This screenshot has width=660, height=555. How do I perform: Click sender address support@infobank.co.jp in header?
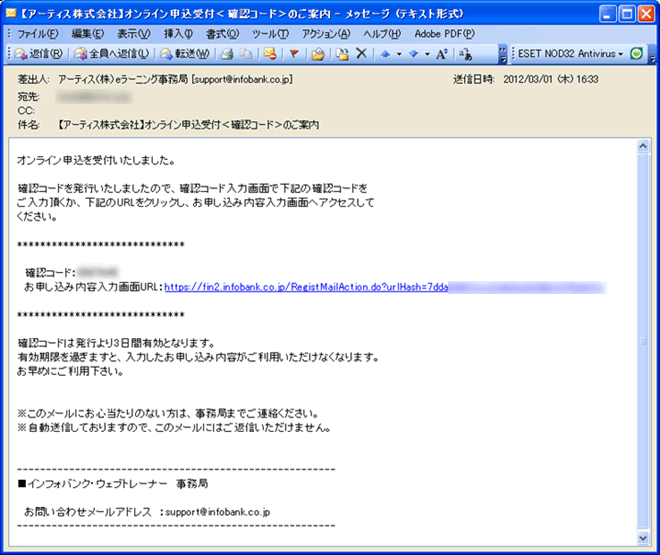point(242,79)
